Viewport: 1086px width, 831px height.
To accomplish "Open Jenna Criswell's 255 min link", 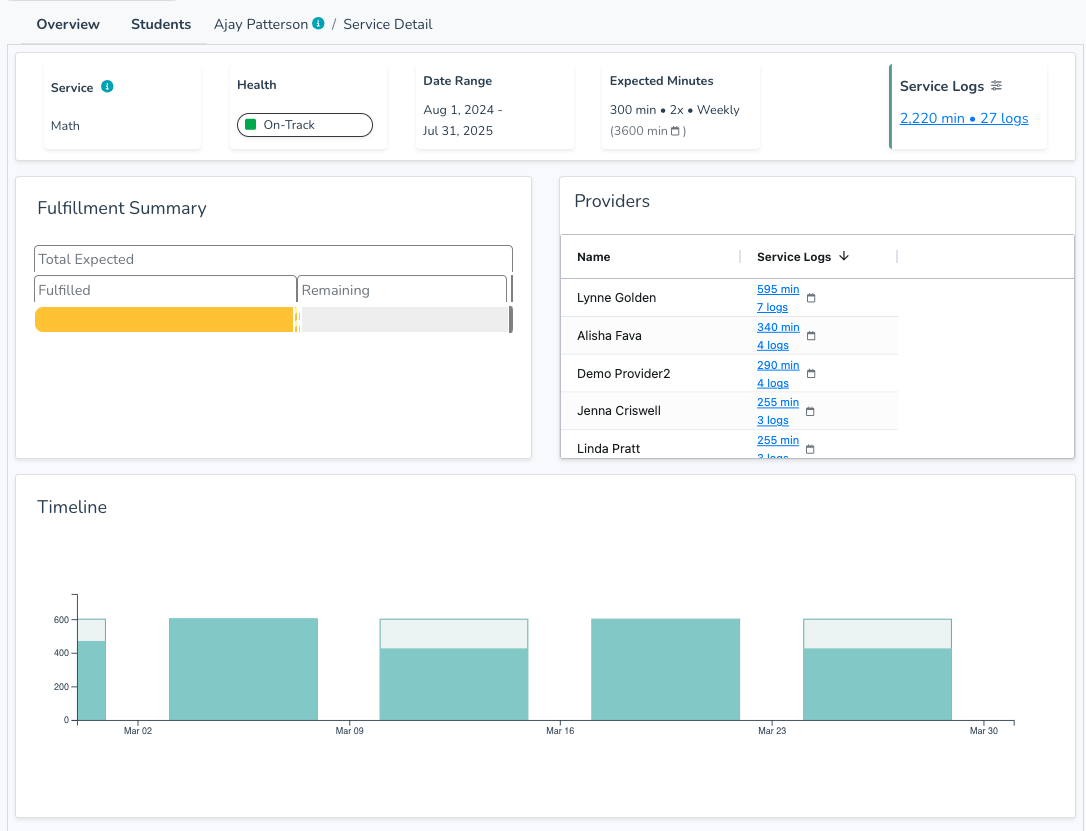I will tap(778, 402).
